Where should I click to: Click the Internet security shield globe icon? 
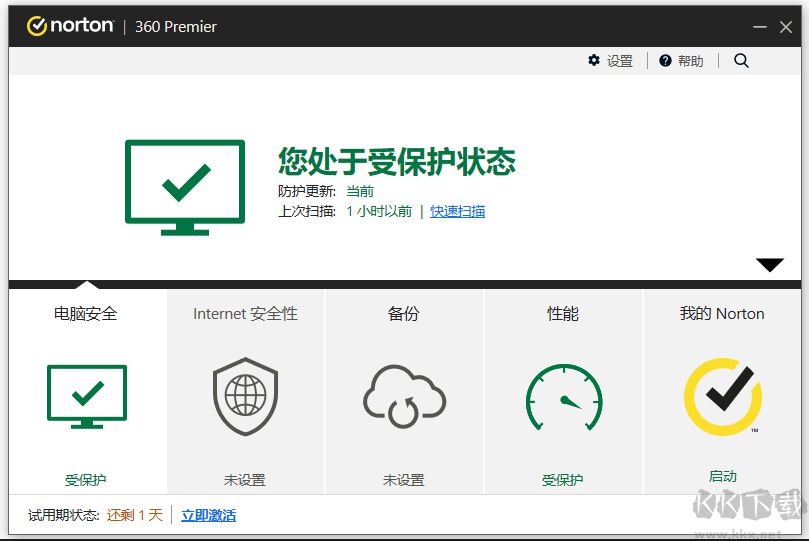tap(246, 396)
